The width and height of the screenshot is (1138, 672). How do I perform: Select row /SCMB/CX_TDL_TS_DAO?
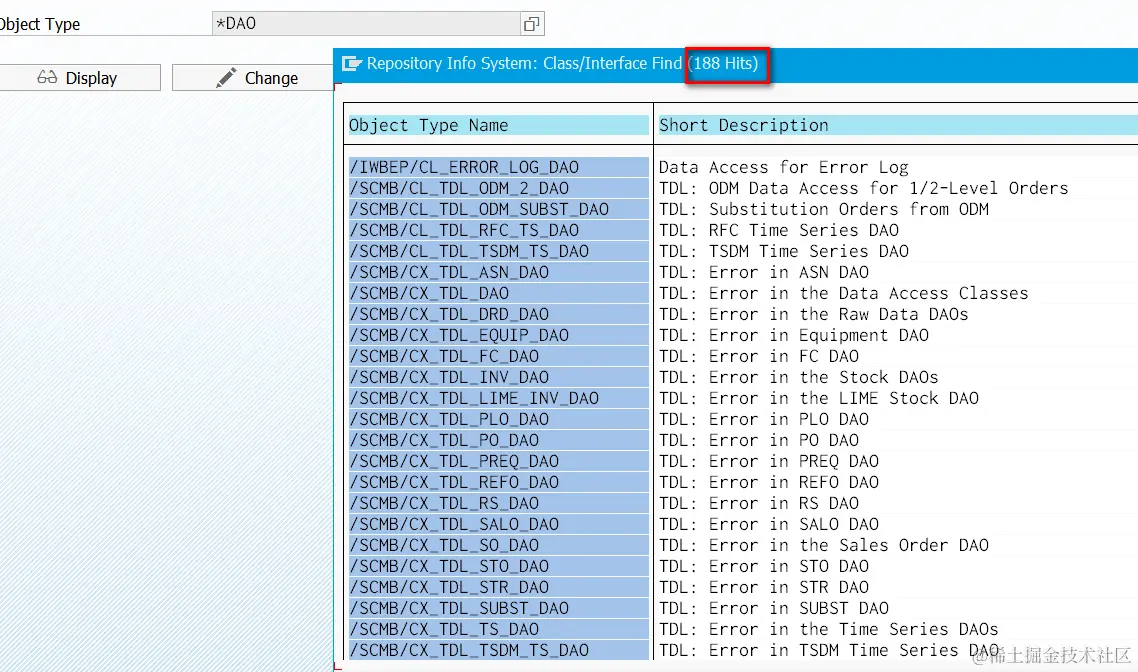tap(499, 631)
